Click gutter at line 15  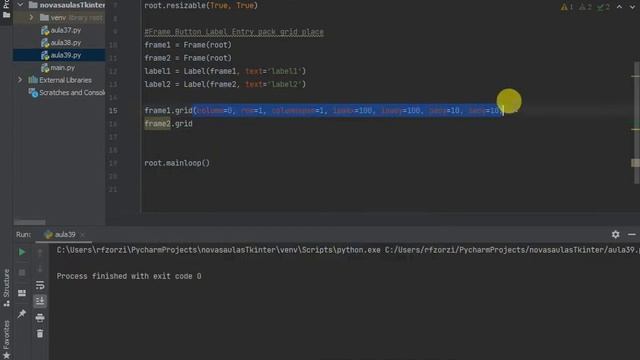pos(113,111)
